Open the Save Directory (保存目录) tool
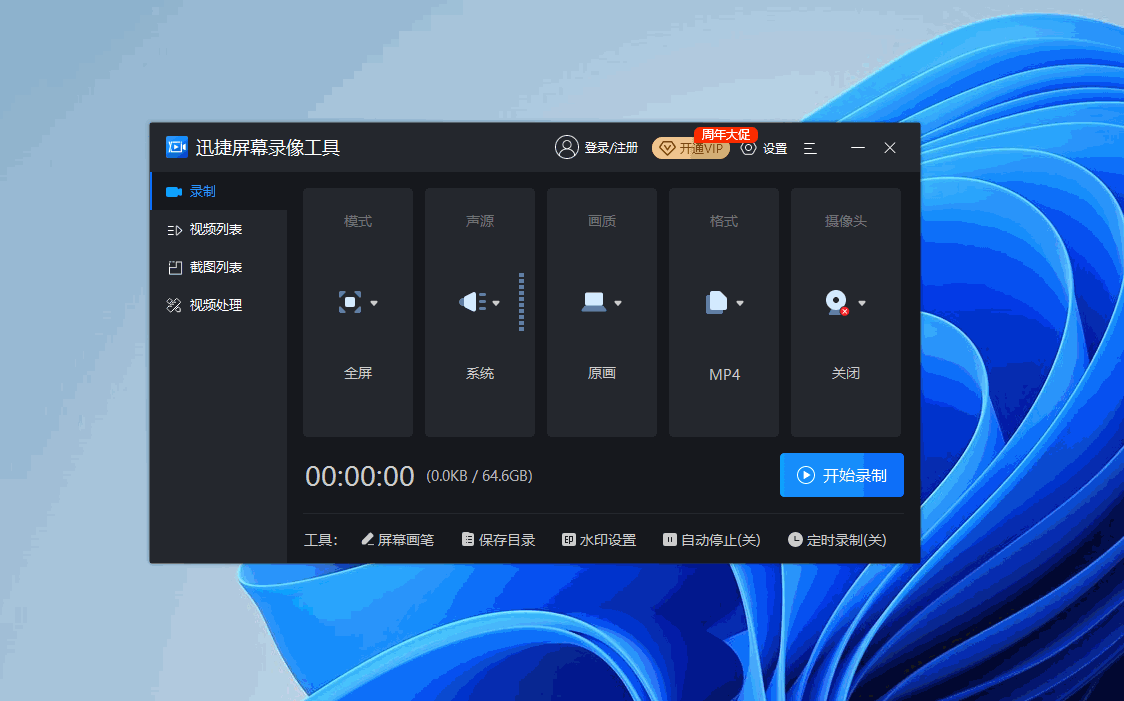The height and width of the screenshot is (701, 1124). 498,540
